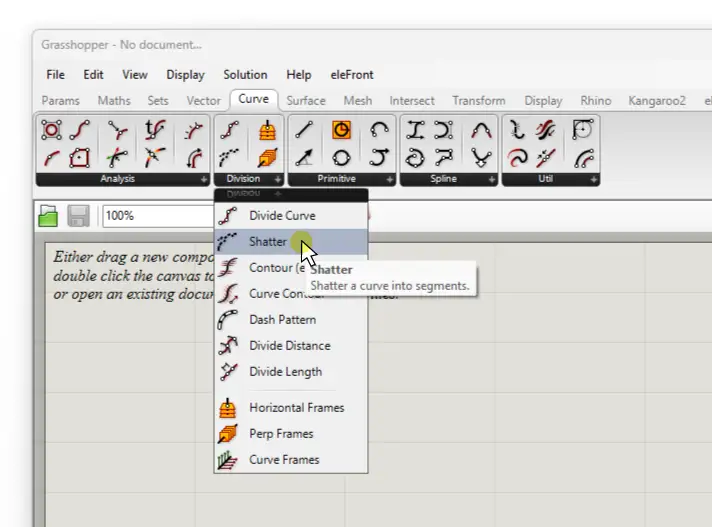This screenshot has width=712, height=527.
Task: Open the File menu
Action: [55, 74]
